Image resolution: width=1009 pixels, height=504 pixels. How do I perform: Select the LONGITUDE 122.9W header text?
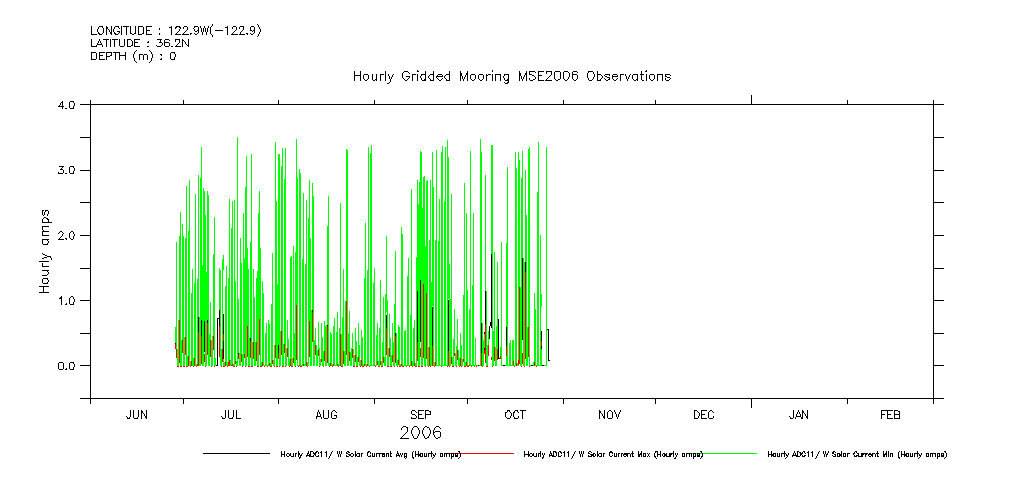[175, 31]
